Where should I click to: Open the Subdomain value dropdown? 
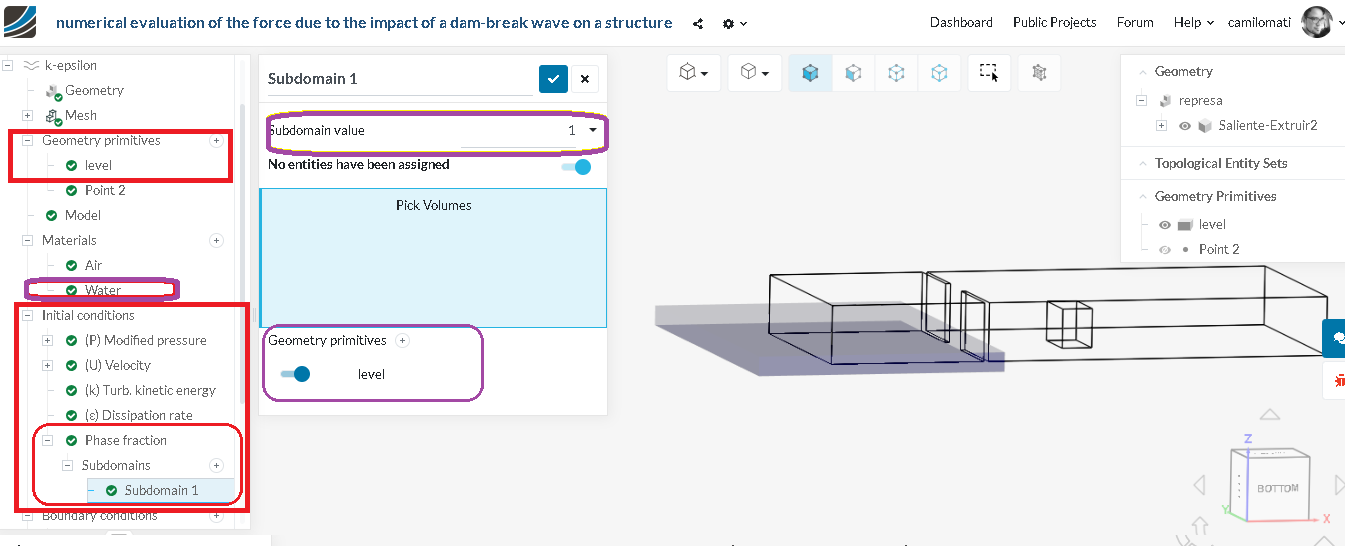(592, 130)
